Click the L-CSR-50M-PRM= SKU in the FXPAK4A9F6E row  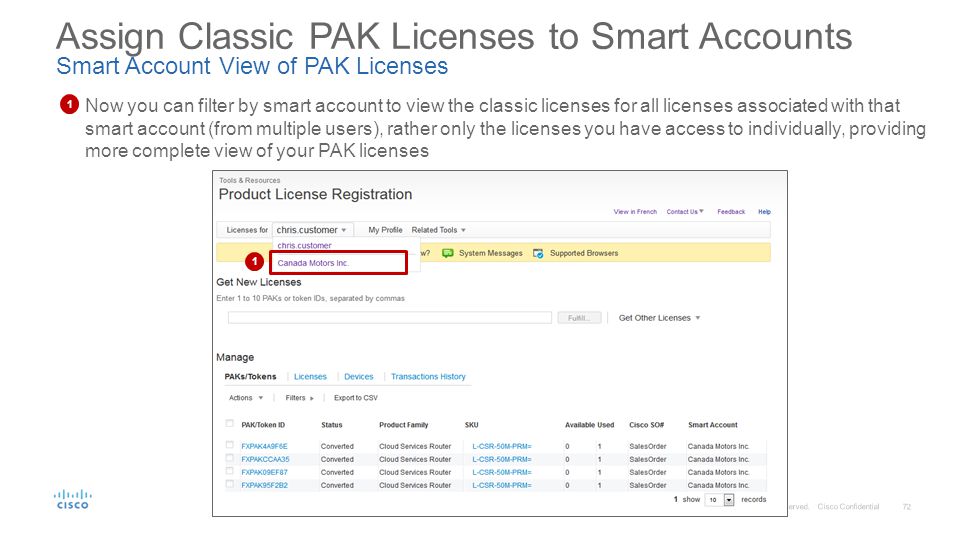coord(502,446)
